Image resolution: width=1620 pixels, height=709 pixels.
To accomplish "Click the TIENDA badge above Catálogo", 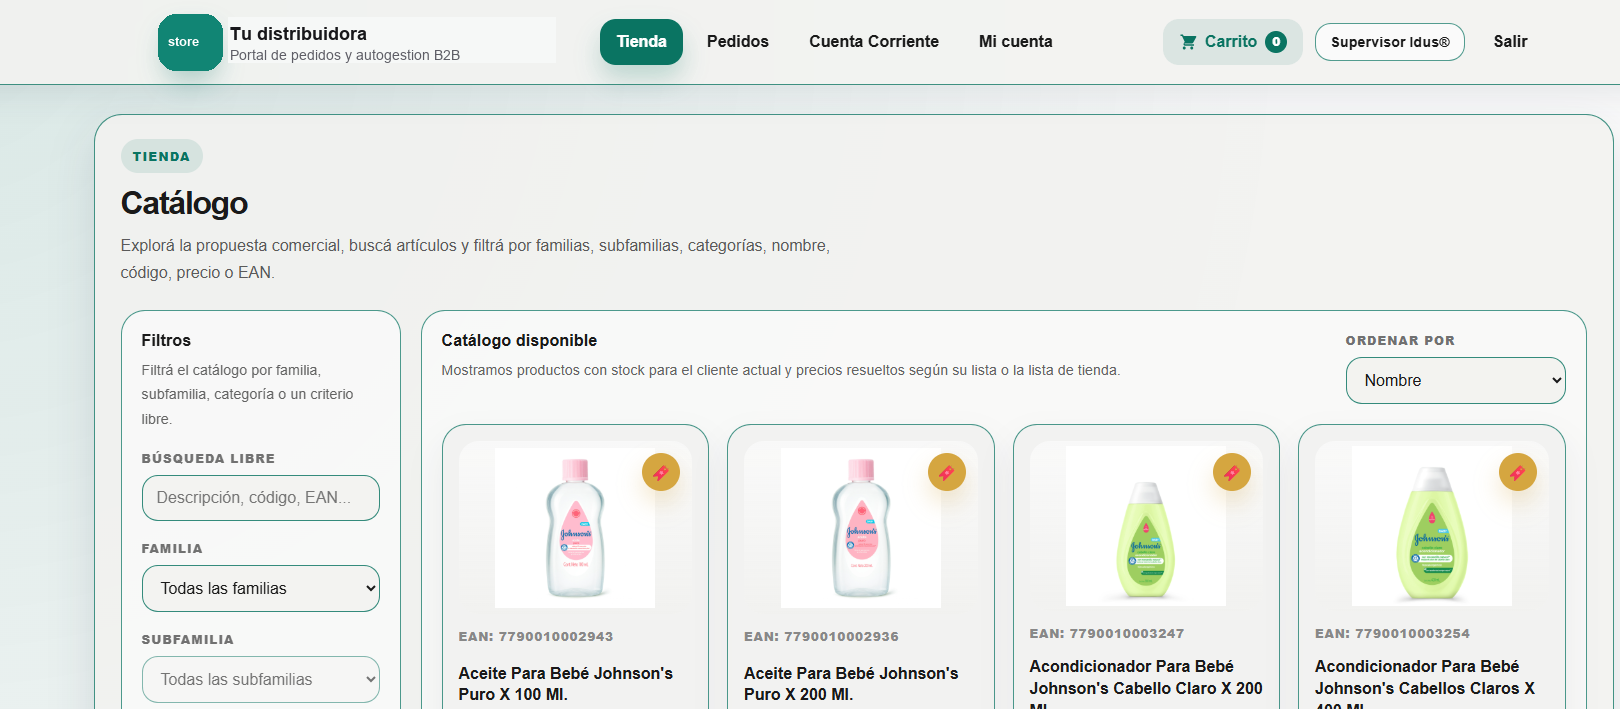I will click(x=161, y=157).
